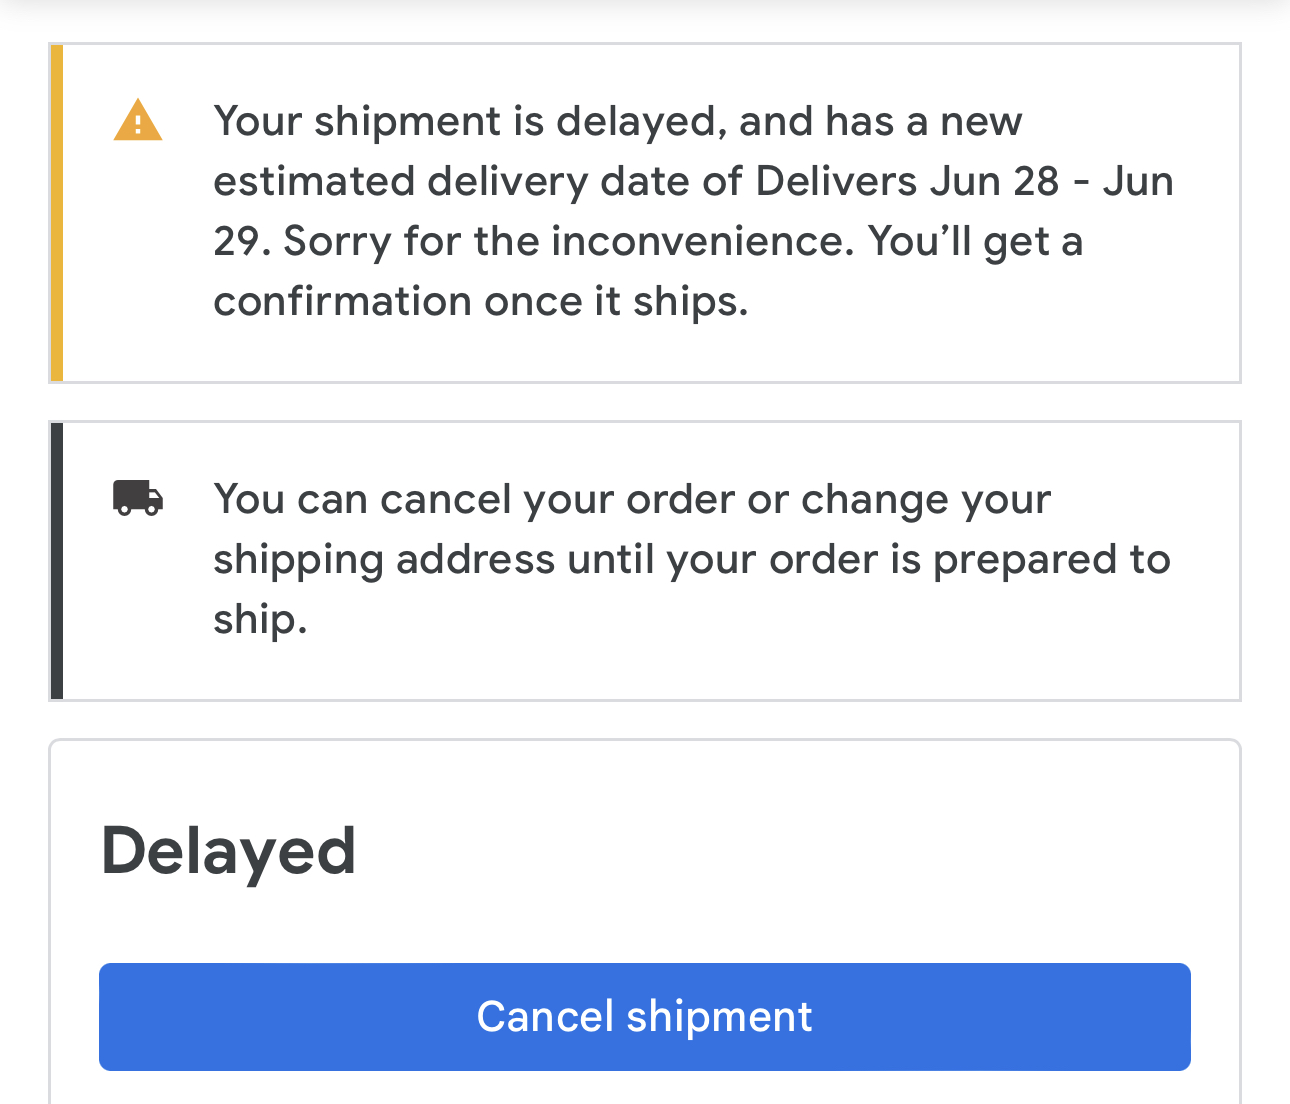
Task: Click the 'Sorry for the inconvenience' sentence
Action: click(x=569, y=241)
